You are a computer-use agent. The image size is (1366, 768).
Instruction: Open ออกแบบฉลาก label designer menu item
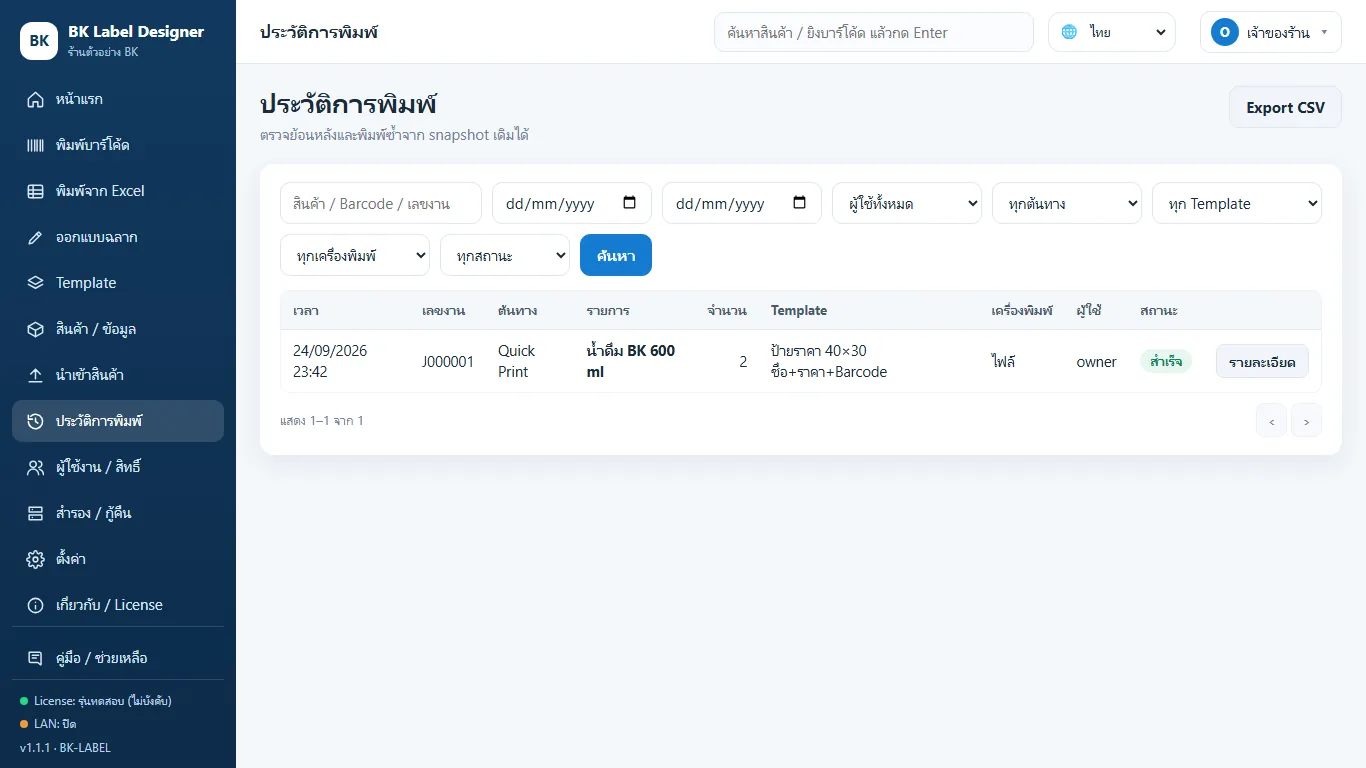coord(118,237)
